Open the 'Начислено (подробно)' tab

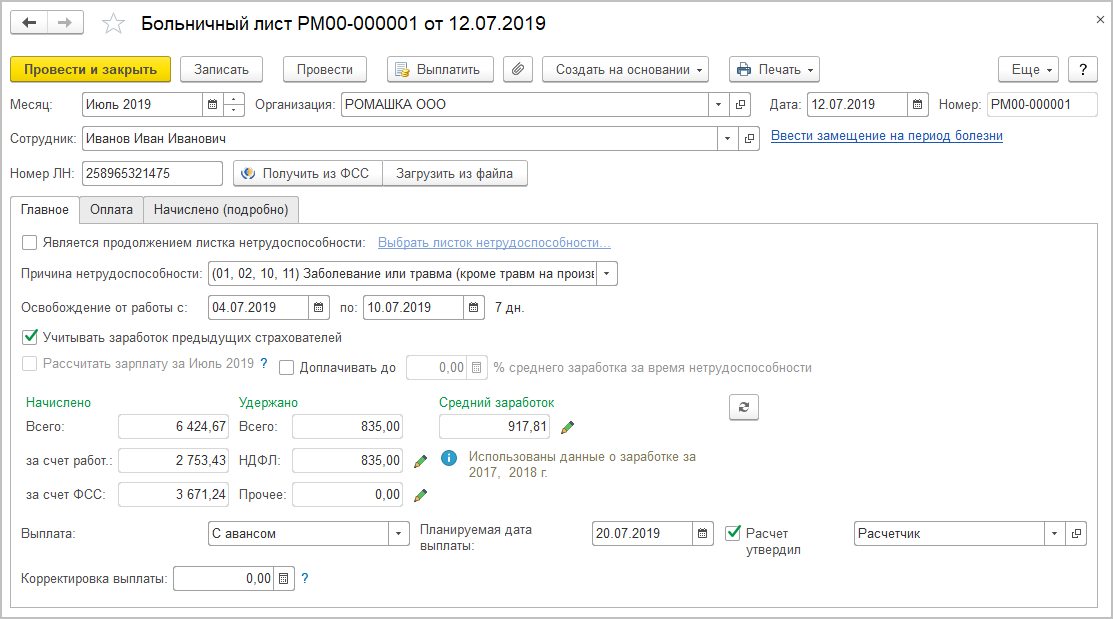click(x=221, y=209)
